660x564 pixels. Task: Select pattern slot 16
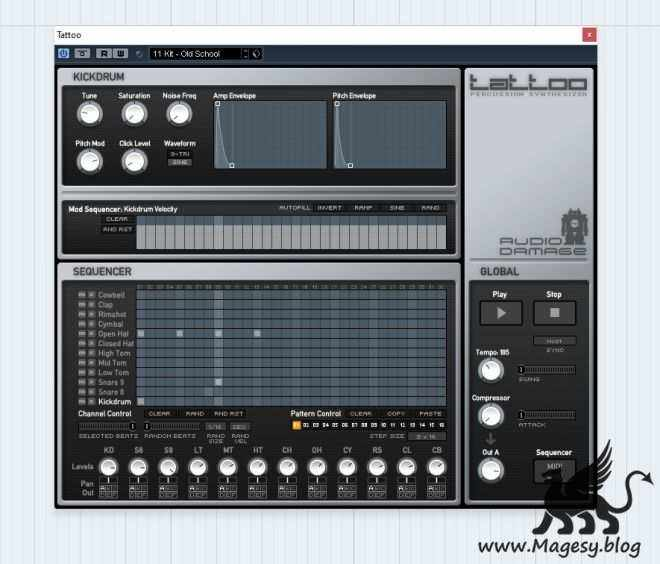[x=442, y=426]
